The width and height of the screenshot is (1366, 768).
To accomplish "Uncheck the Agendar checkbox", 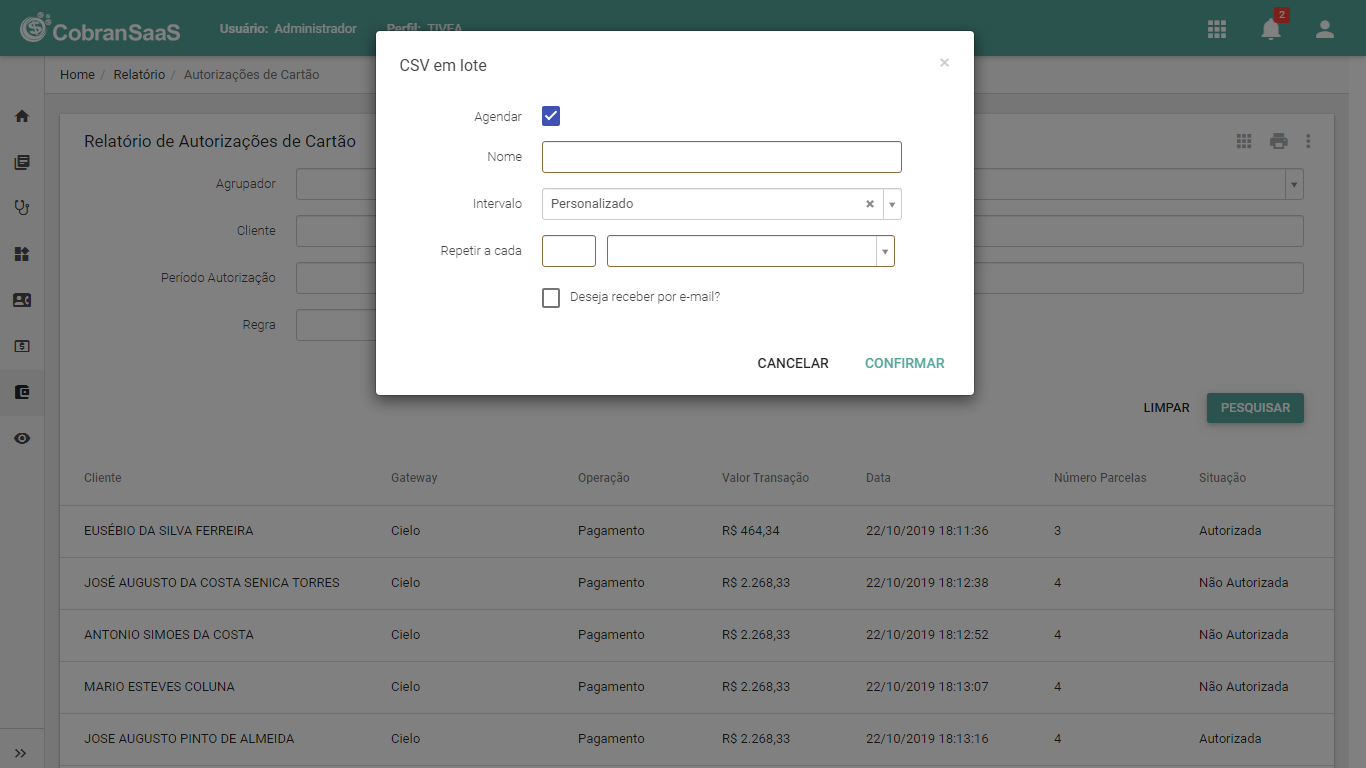I will 551,116.
